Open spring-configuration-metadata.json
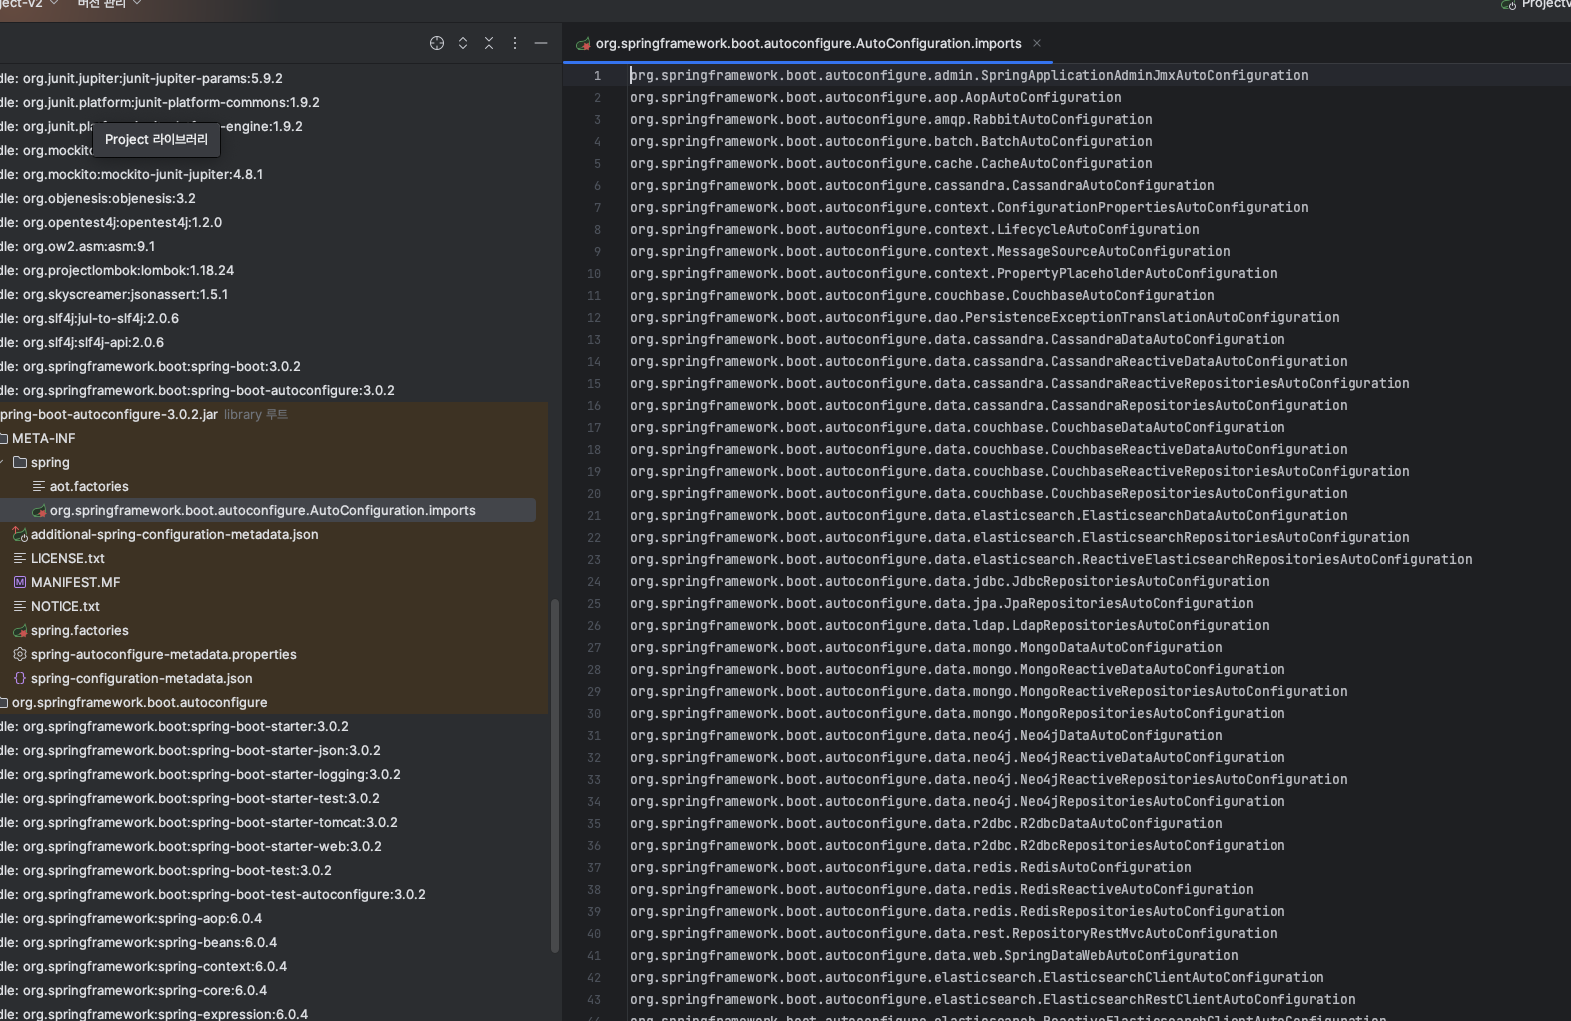This screenshot has height=1021, width=1571. [x=141, y=678]
